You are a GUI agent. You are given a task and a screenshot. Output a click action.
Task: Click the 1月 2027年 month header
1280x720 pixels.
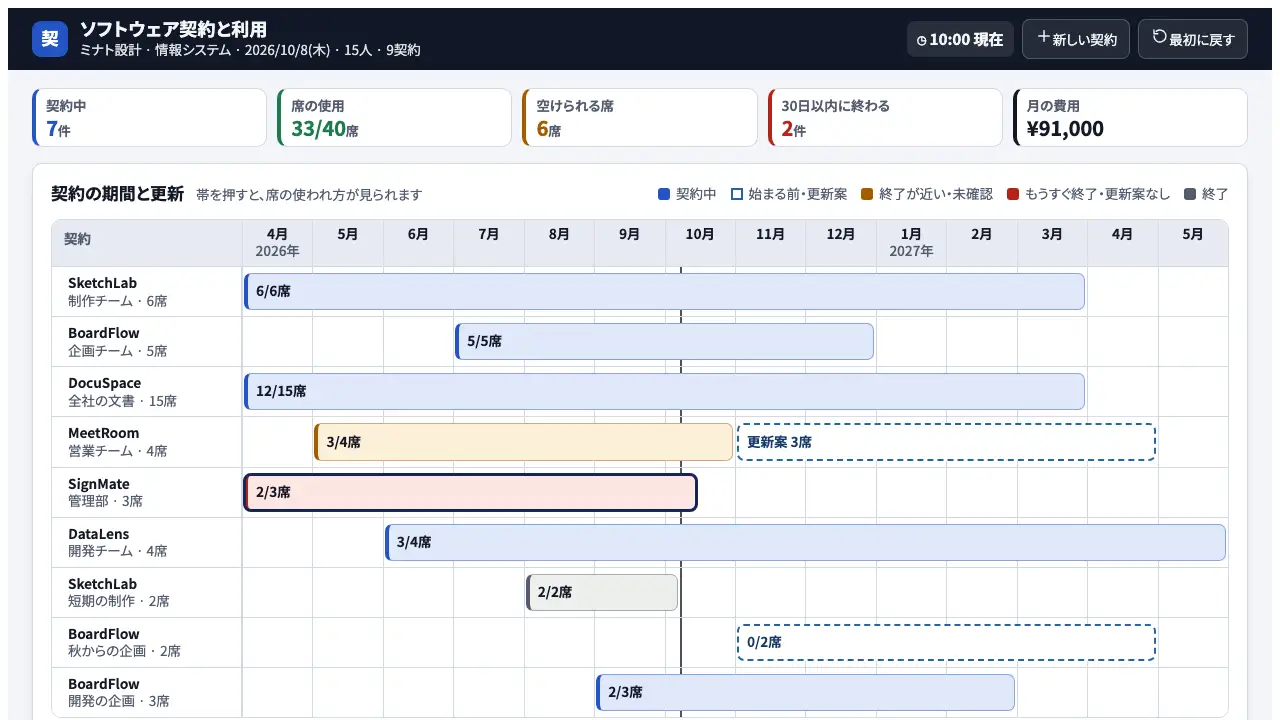tap(911, 243)
